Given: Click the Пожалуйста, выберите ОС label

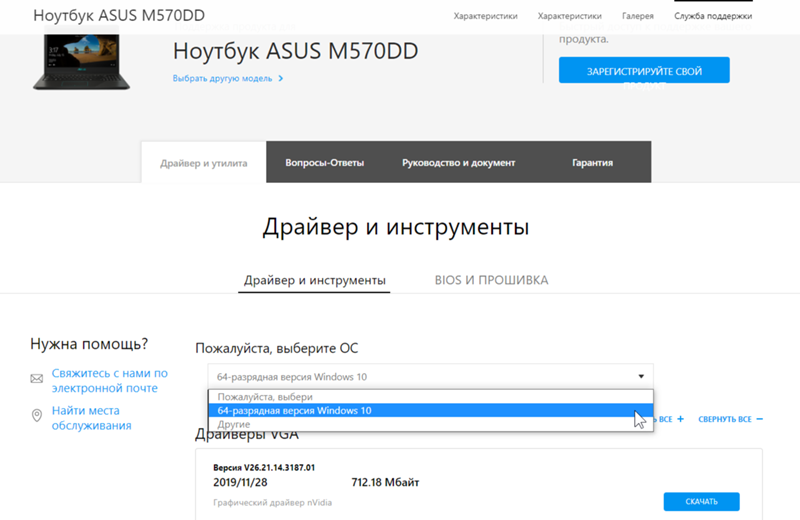Looking at the screenshot, I should (277, 349).
